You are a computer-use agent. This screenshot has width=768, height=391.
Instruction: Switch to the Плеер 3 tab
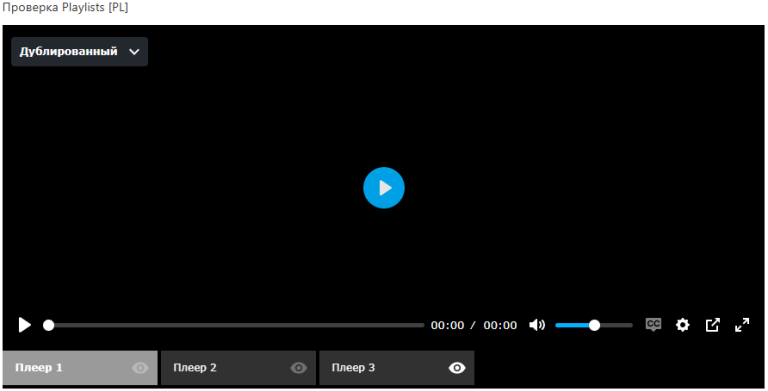(397, 367)
